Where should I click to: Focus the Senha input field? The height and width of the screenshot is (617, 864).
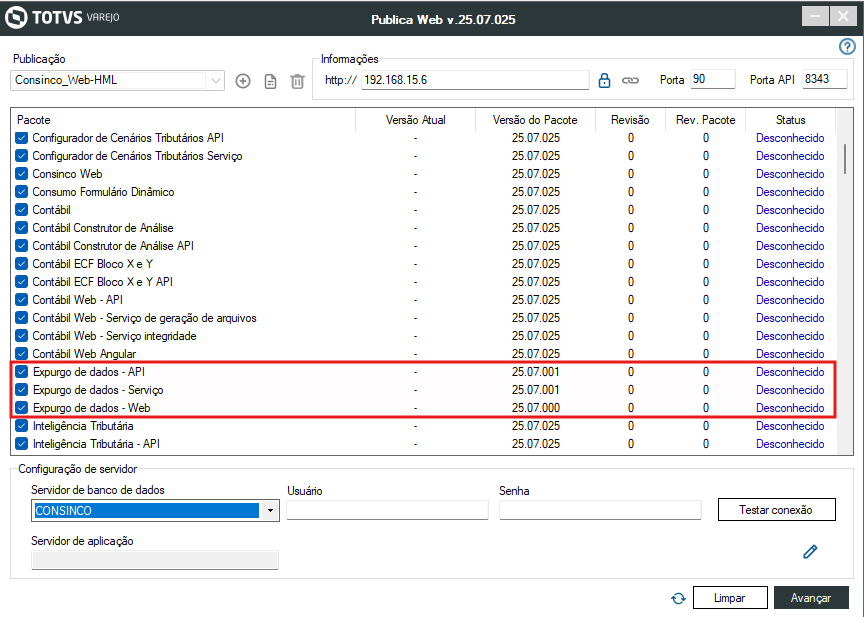(x=600, y=510)
